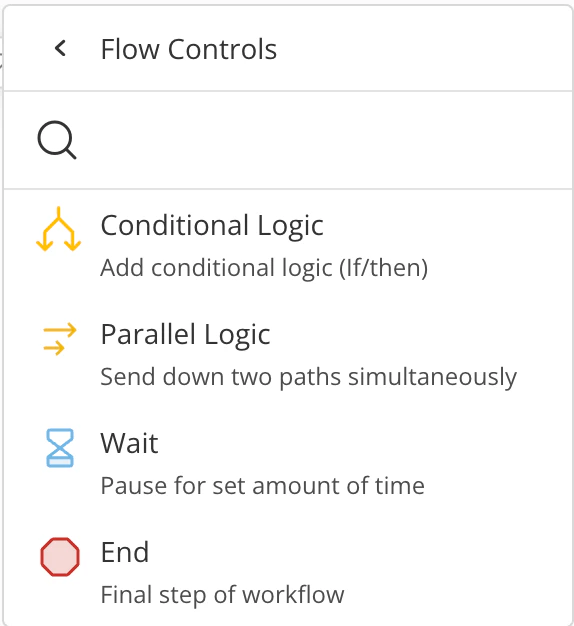Click blank area right of Conditional Logic title
This screenshot has width=574, height=626.
439,226
